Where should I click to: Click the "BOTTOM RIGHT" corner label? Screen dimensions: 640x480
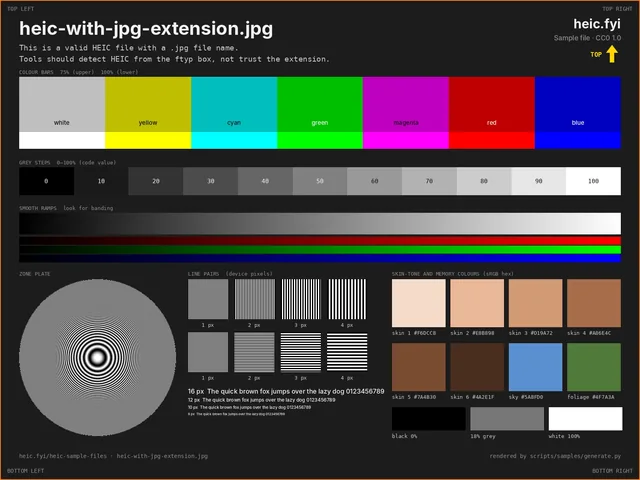click(612, 471)
